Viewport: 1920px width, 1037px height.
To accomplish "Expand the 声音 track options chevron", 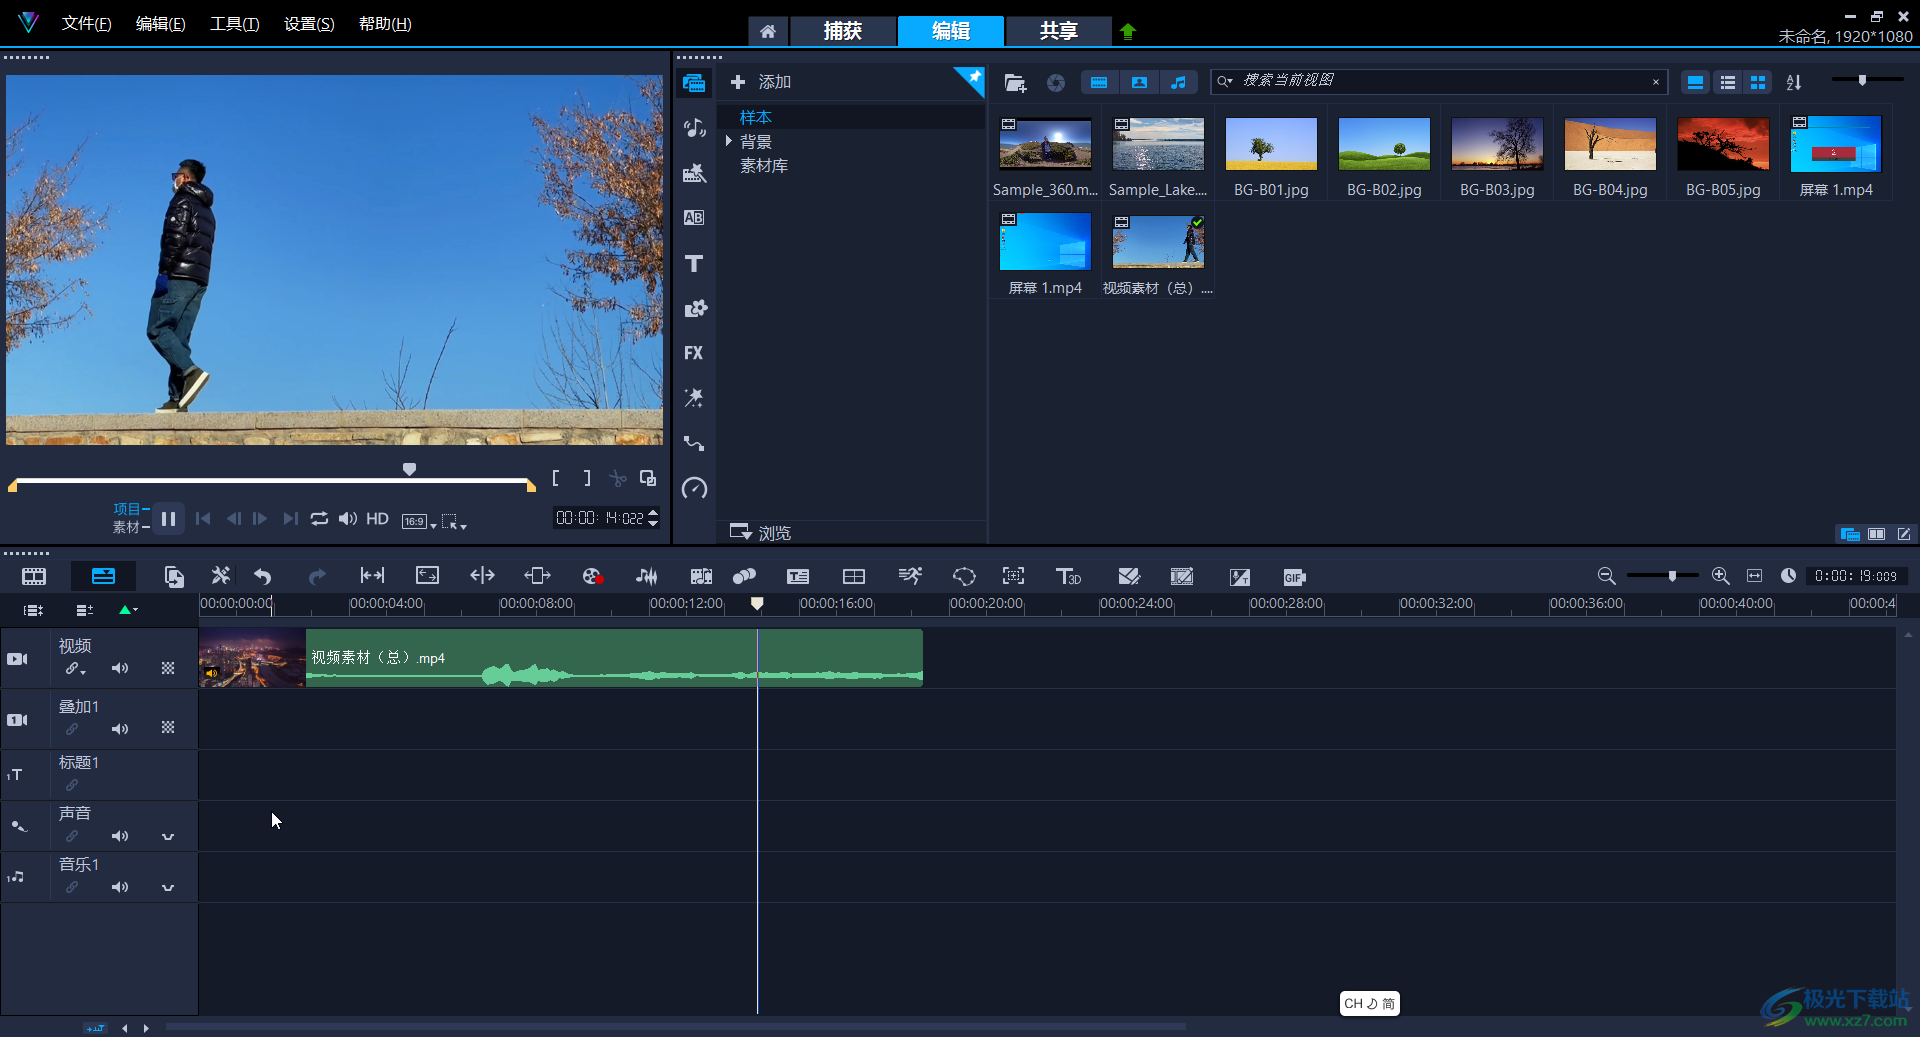I will tap(168, 837).
